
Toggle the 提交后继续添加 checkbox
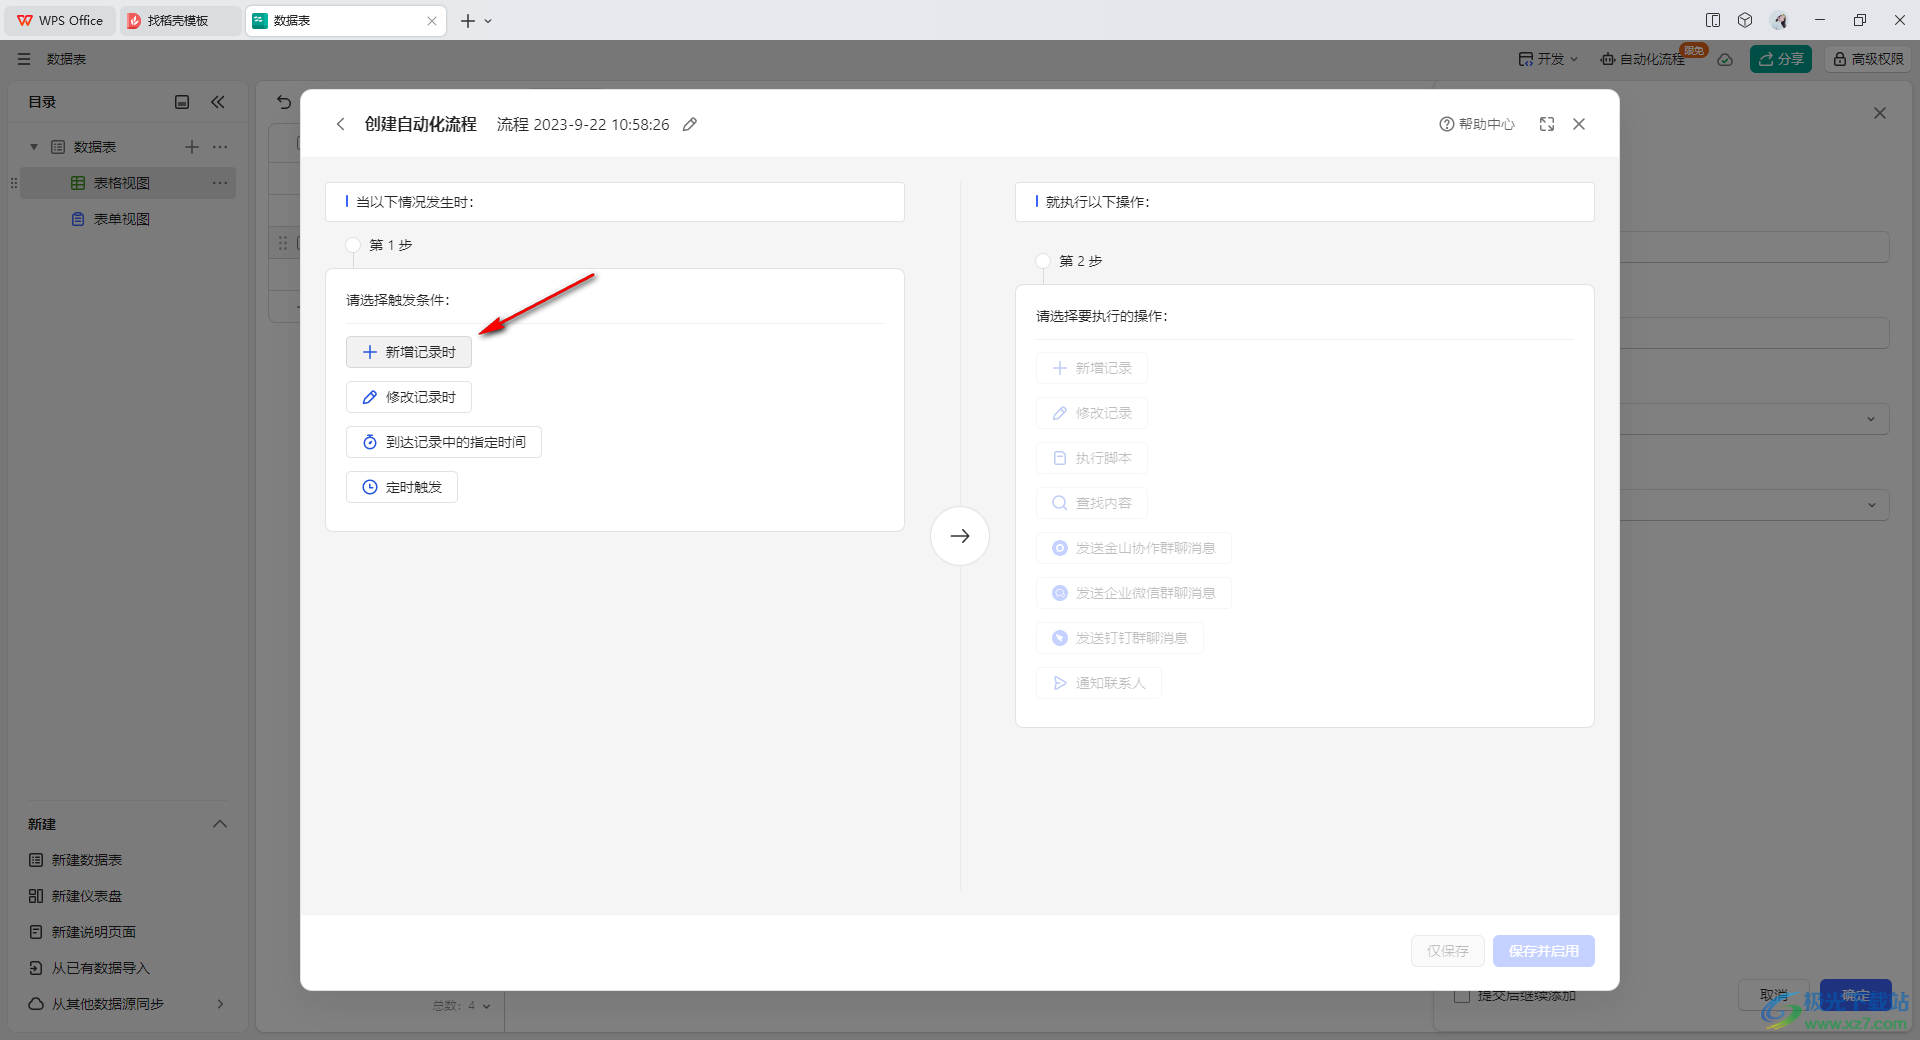1462,996
